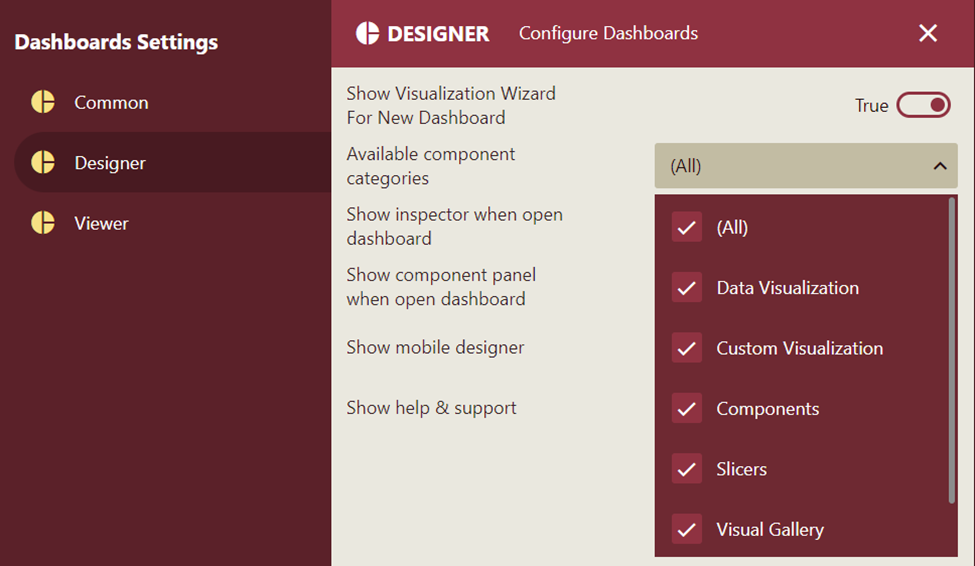This screenshot has height=566, width=975.
Task: Click the Common pie chart icon
Action: (43, 102)
